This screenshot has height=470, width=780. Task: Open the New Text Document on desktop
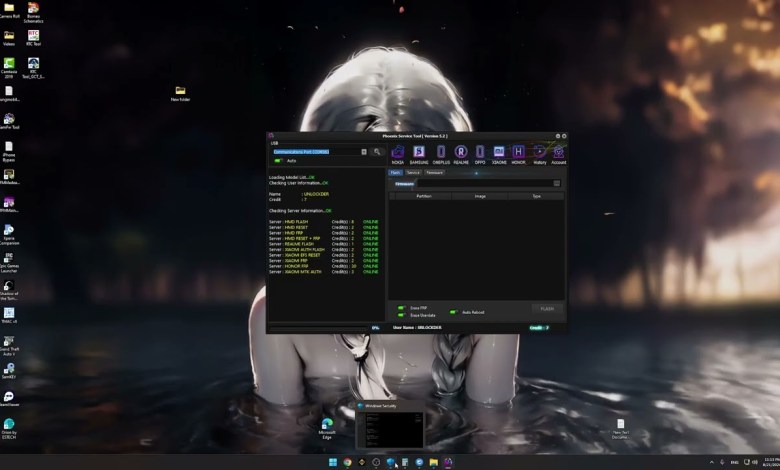point(620,428)
